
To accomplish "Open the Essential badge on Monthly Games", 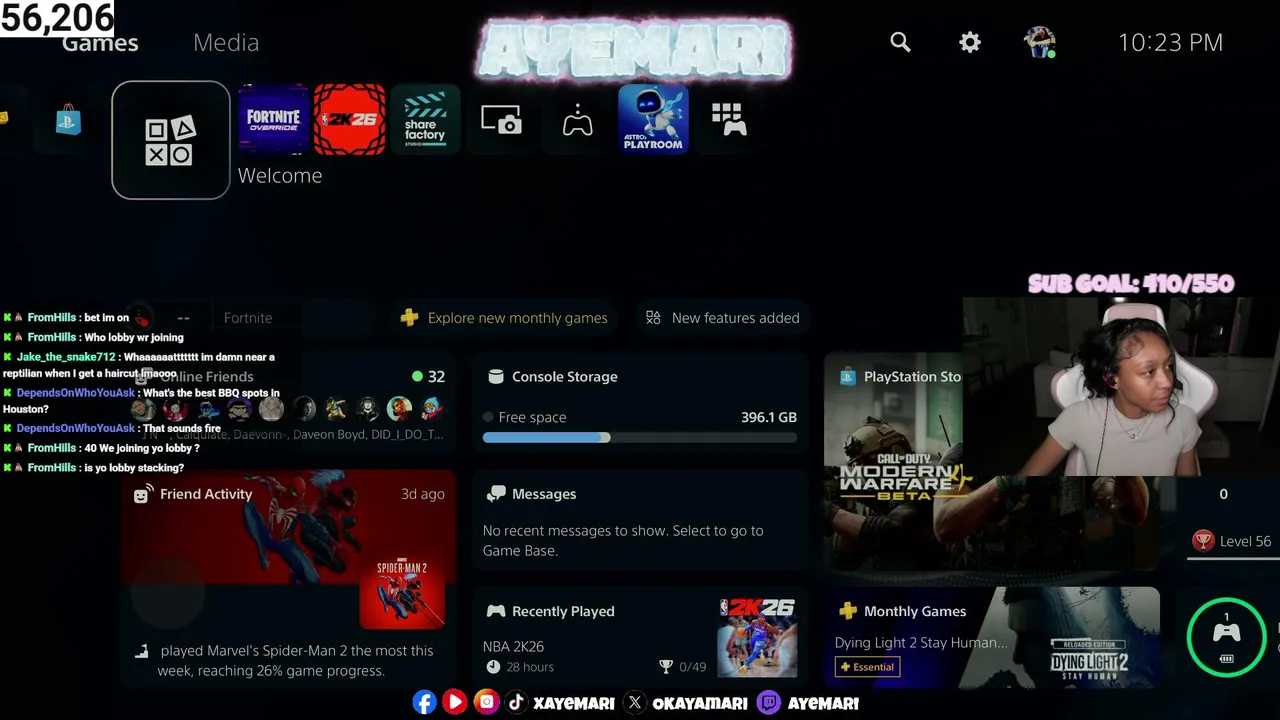I will click(867, 667).
